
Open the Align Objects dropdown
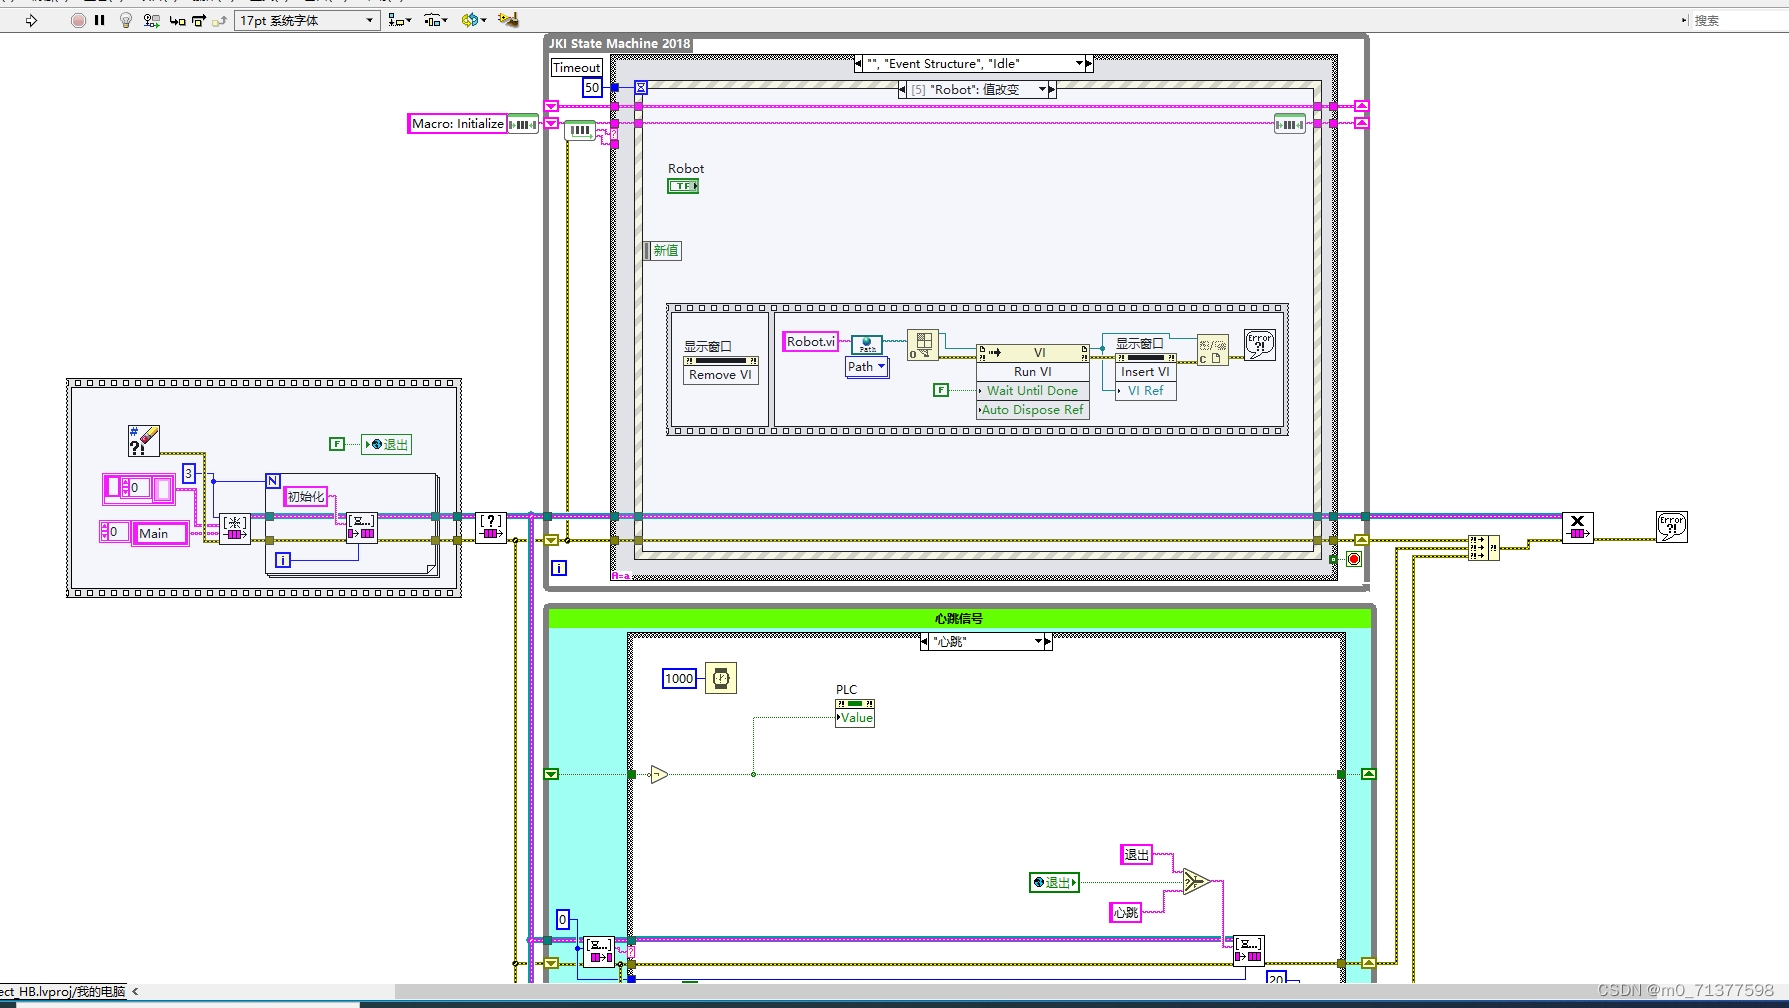400,20
